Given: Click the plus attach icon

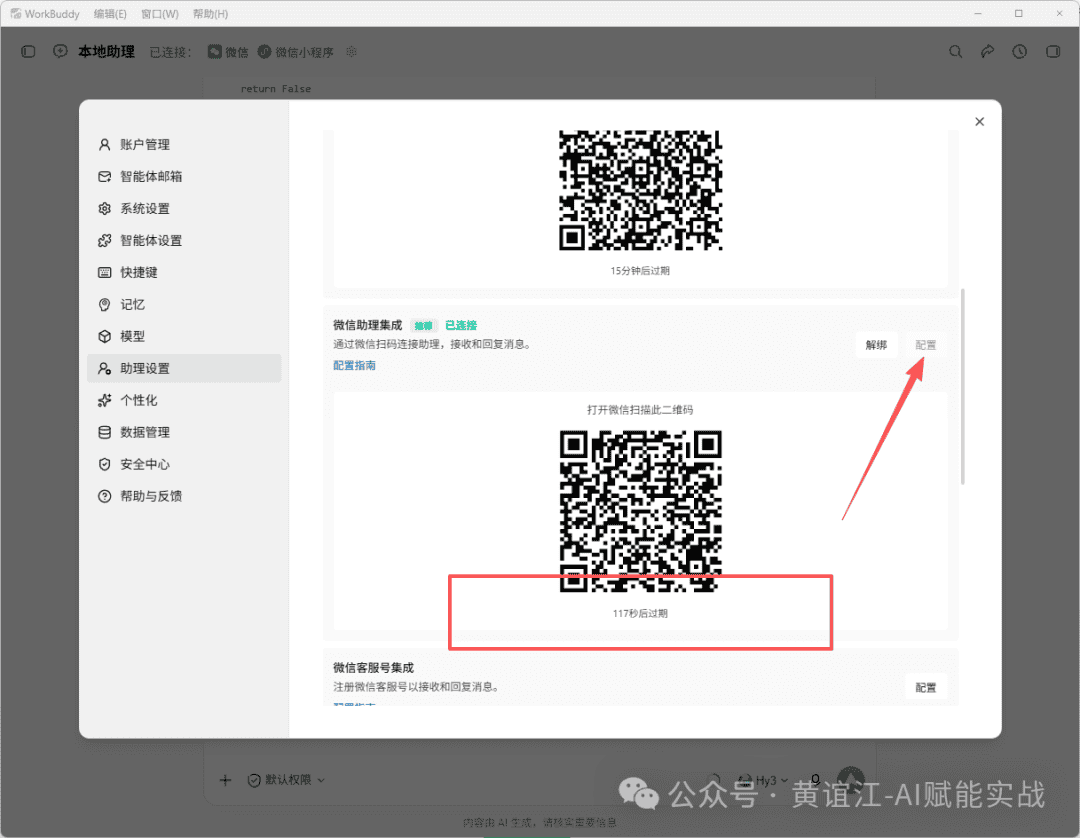Looking at the screenshot, I should tap(225, 780).
